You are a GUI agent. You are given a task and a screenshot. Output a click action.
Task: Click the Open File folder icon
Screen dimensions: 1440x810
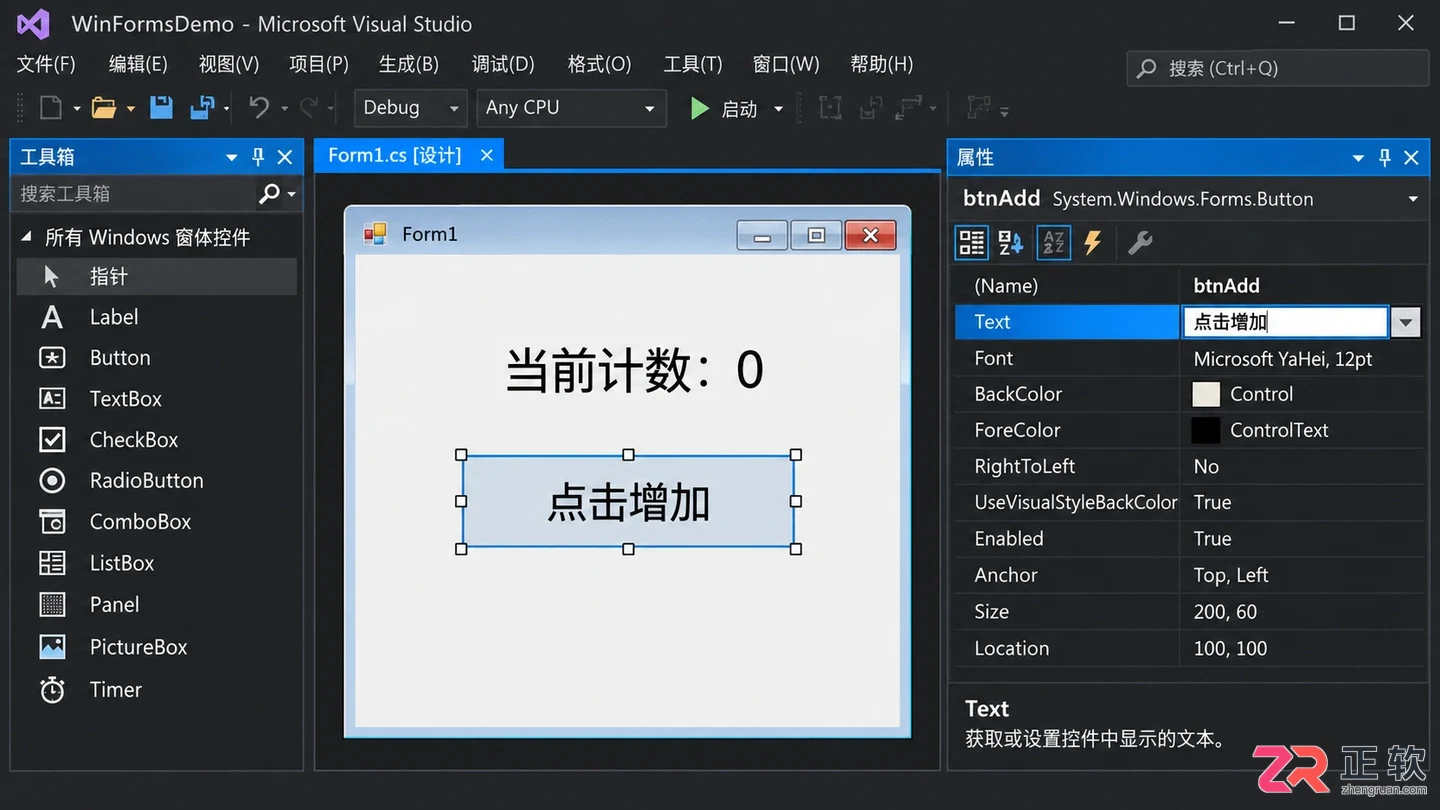click(x=104, y=108)
